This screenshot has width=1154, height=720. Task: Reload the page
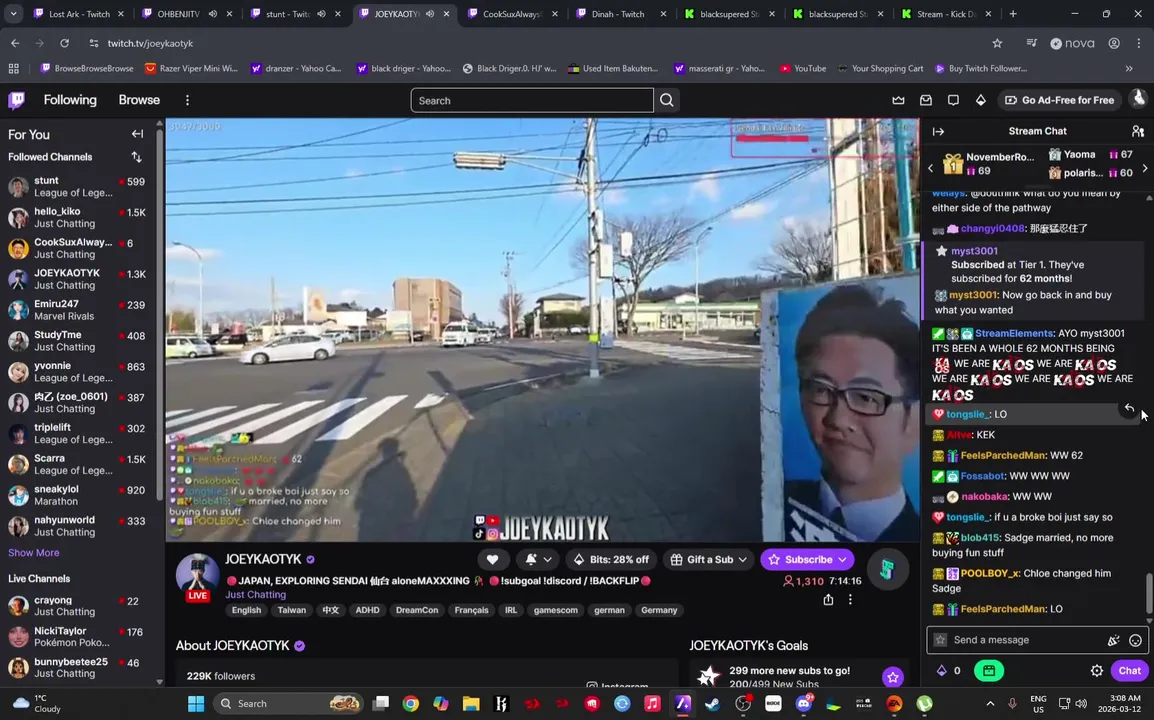(65, 43)
